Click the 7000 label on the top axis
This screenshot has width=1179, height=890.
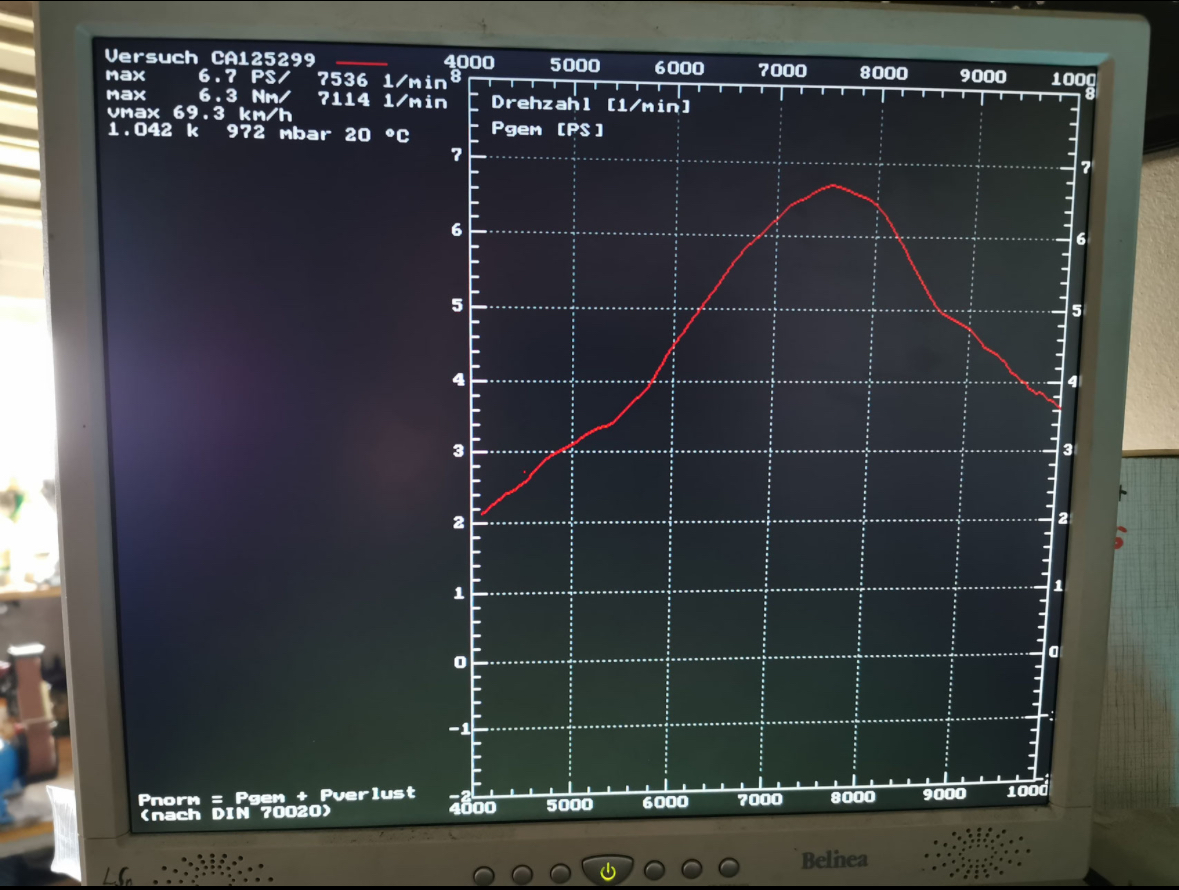[x=782, y=71]
